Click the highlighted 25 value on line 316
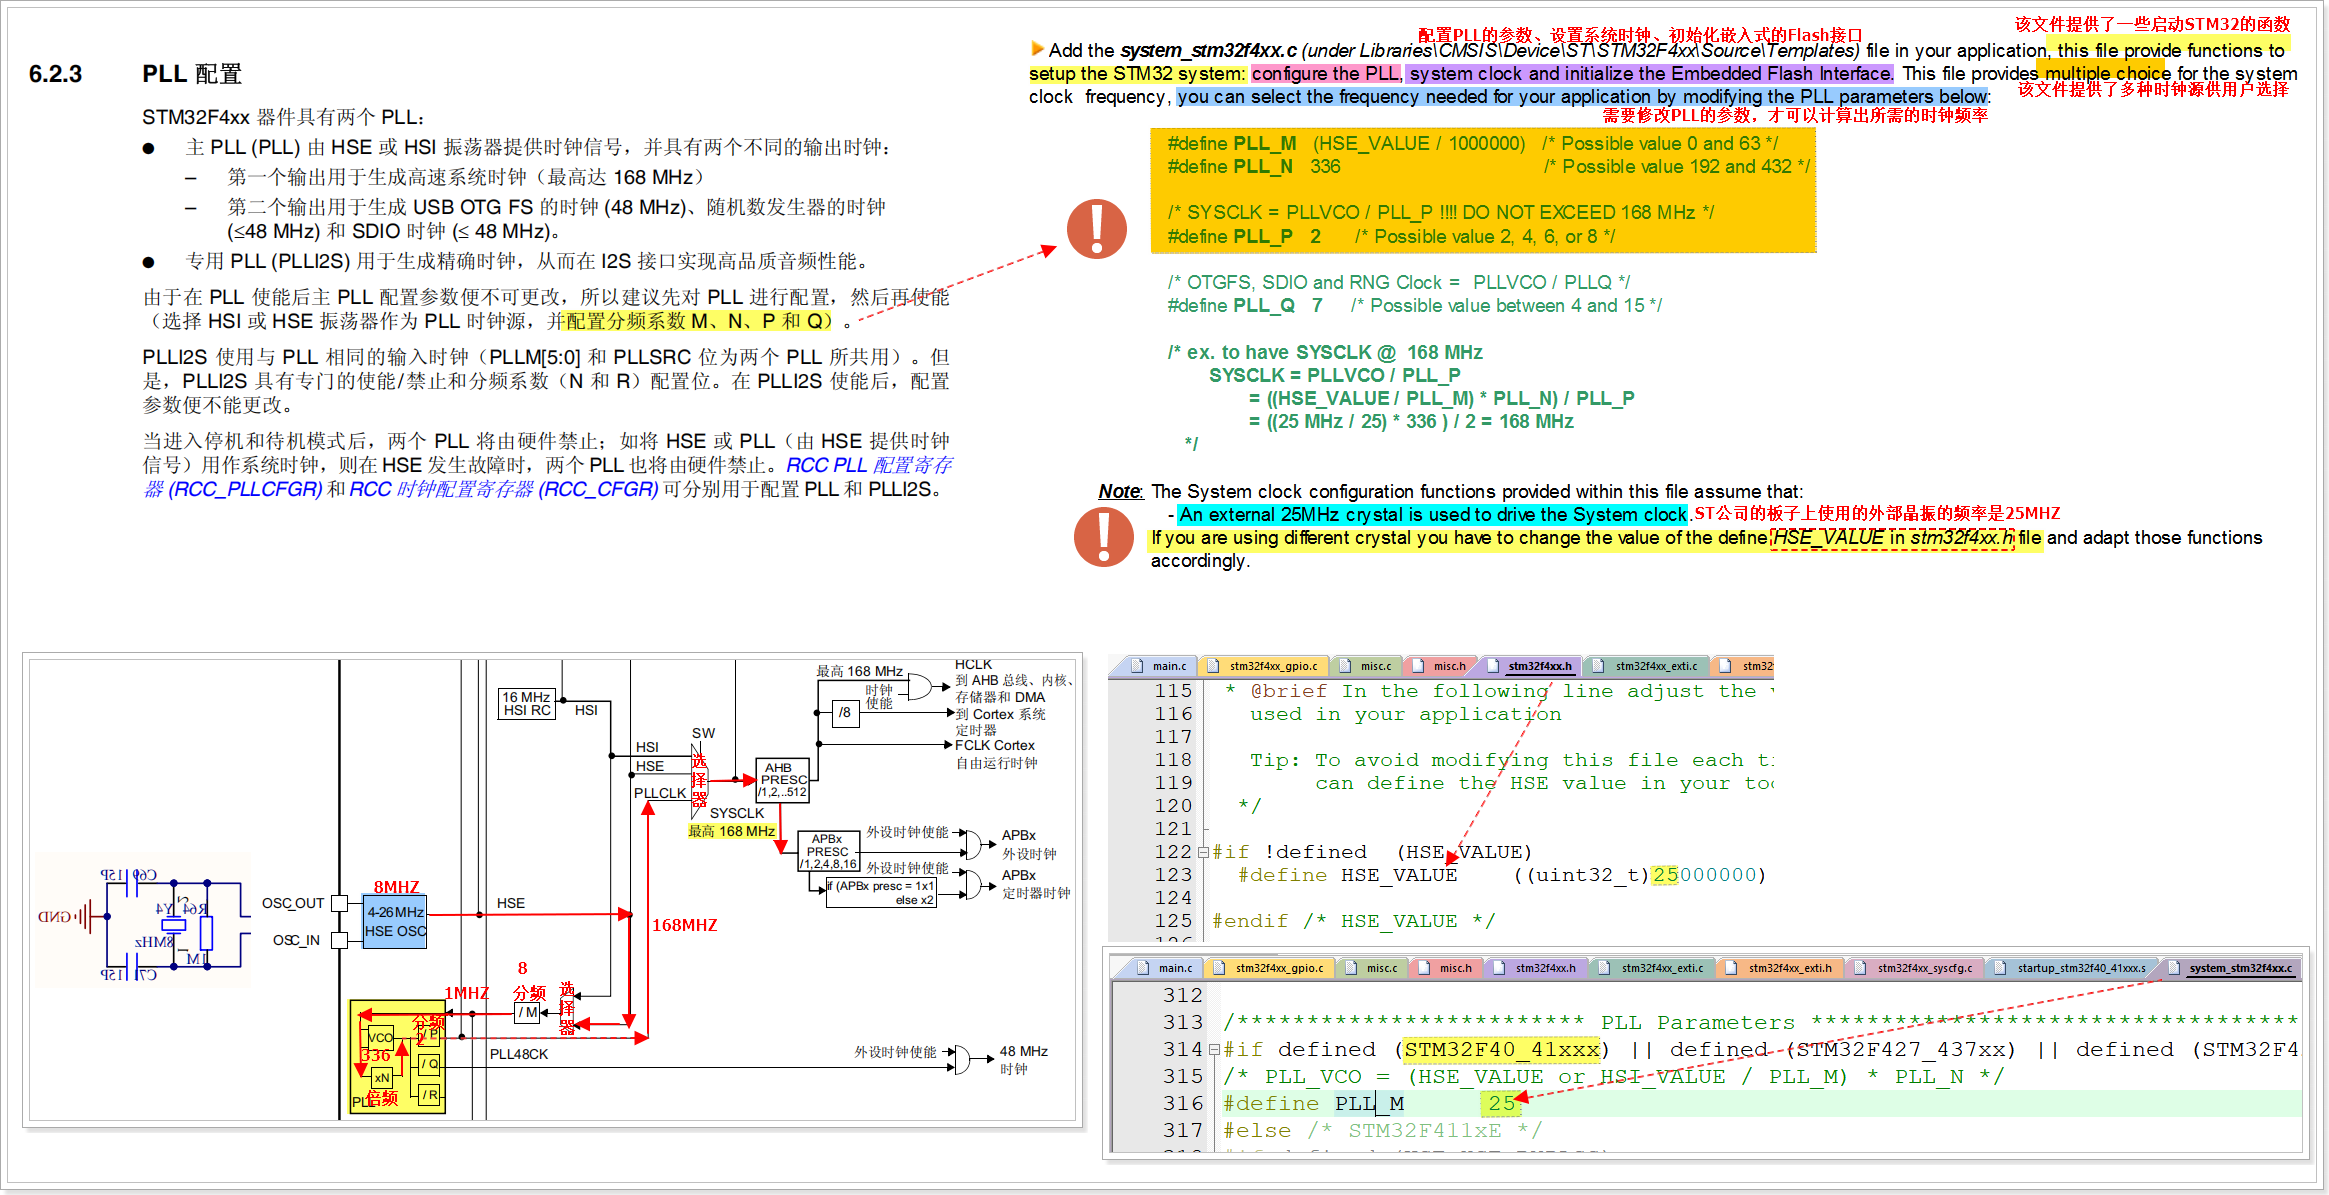Image resolution: width=2329 pixels, height=1195 pixels. 1500,1104
